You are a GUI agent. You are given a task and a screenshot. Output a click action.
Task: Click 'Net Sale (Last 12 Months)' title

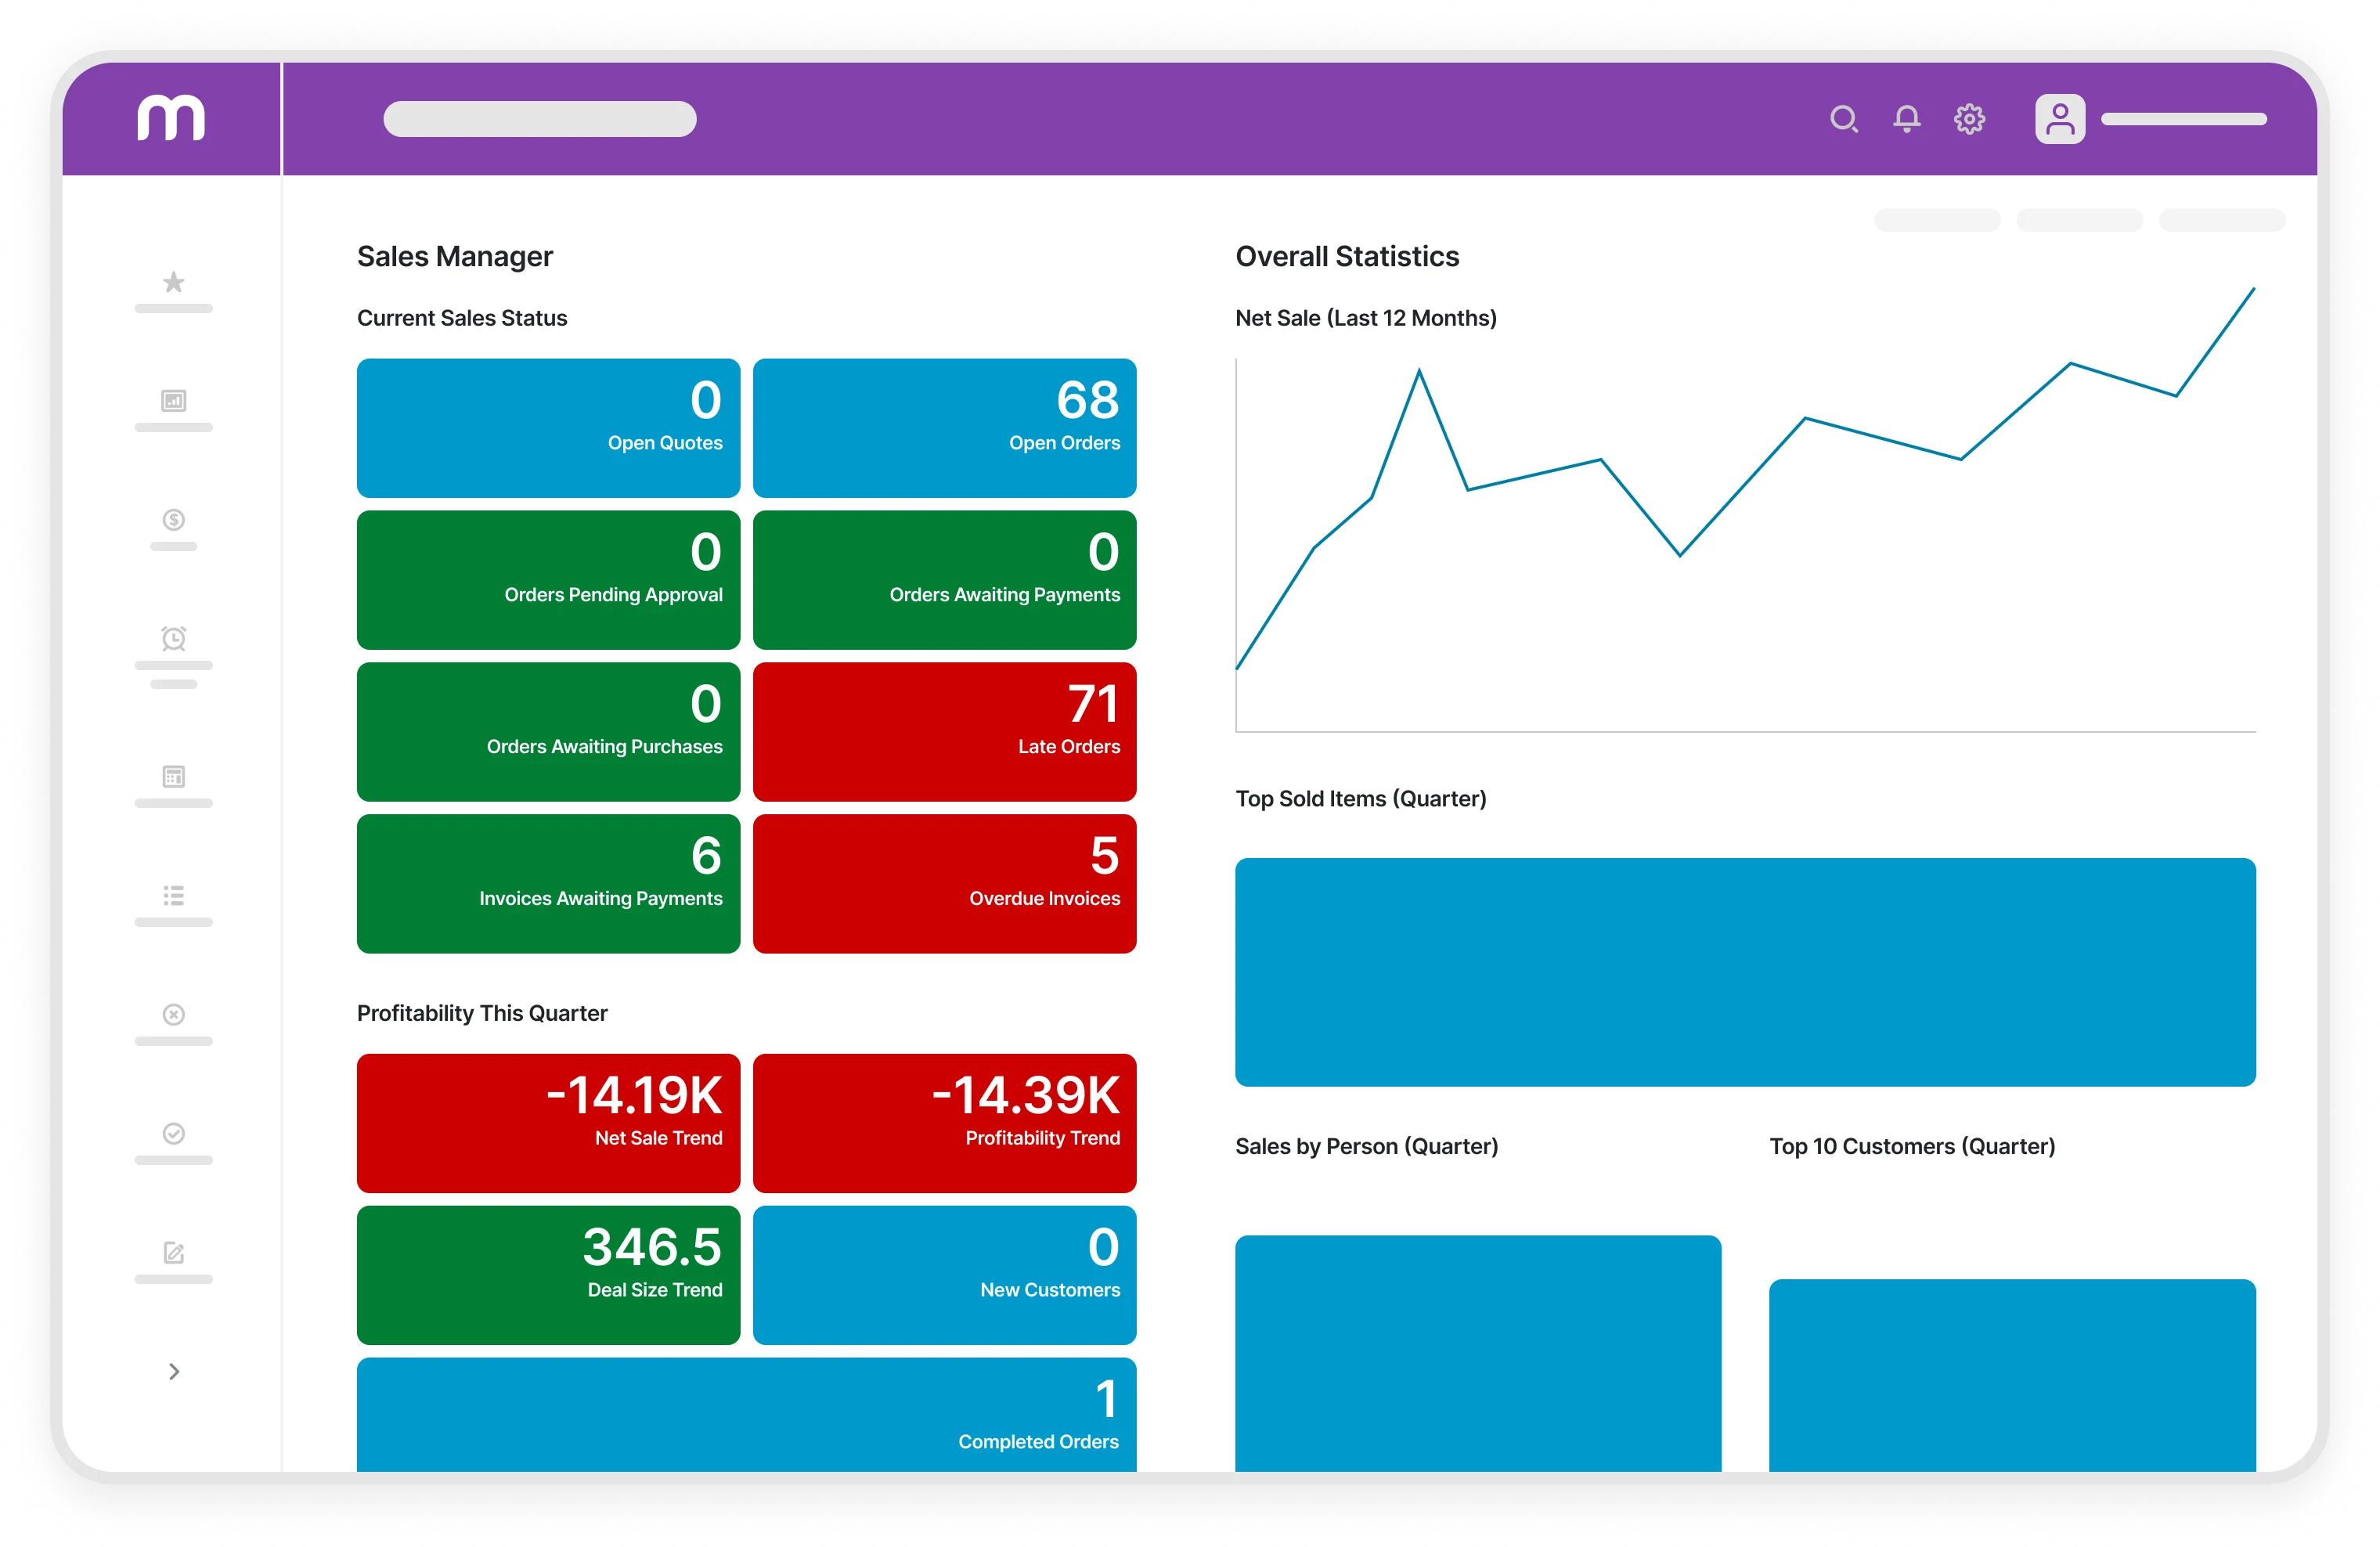click(1366, 318)
